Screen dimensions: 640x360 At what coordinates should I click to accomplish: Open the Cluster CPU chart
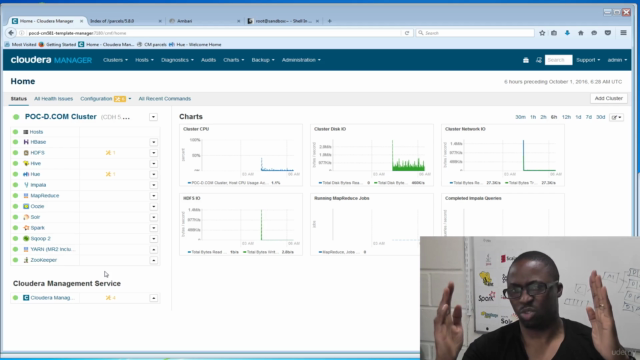tap(241, 156)
